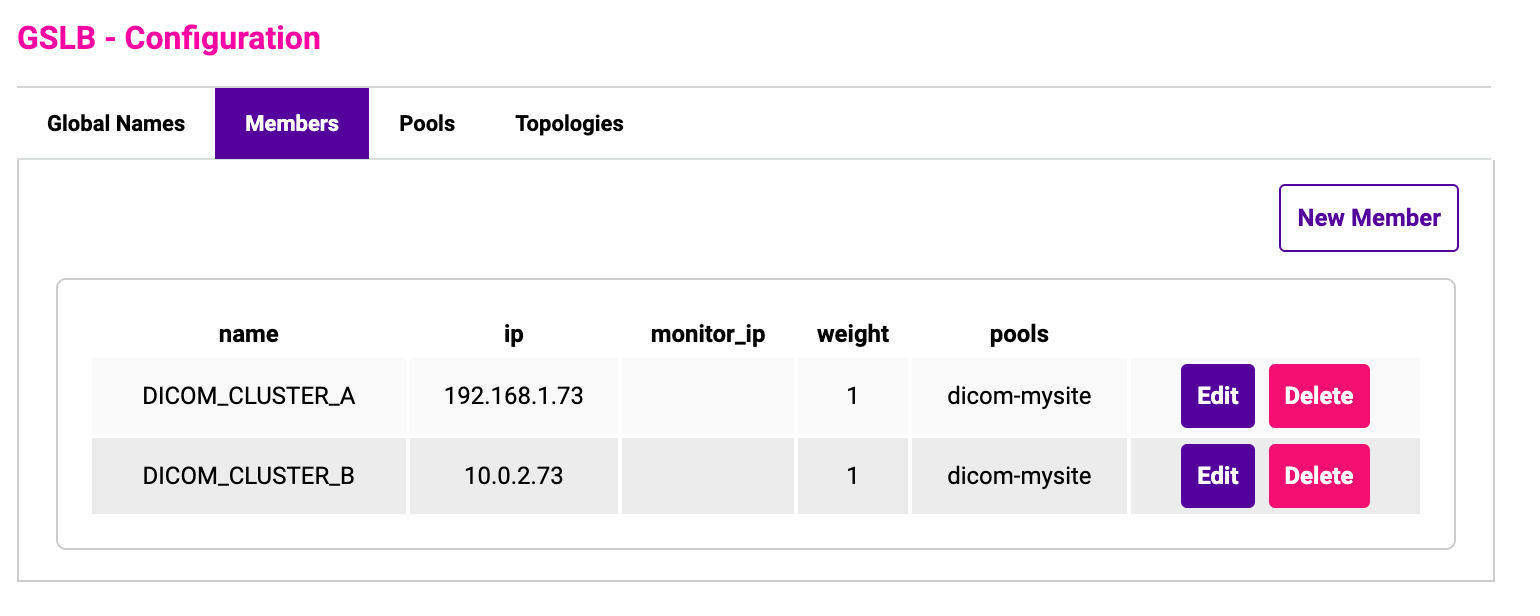Select the DICOM_CLUSTER_B name cell
The height and width of the screenshot is (616, 1540).
[x=249, y=476]
